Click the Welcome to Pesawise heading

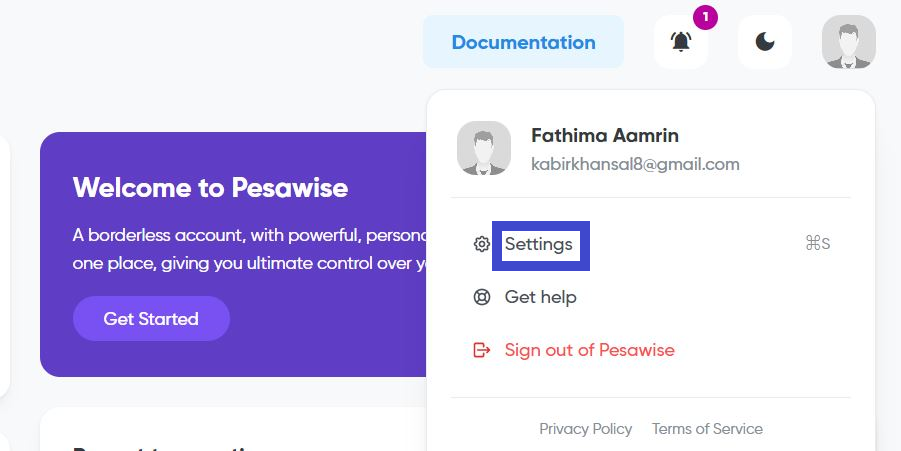click(210, 187)
